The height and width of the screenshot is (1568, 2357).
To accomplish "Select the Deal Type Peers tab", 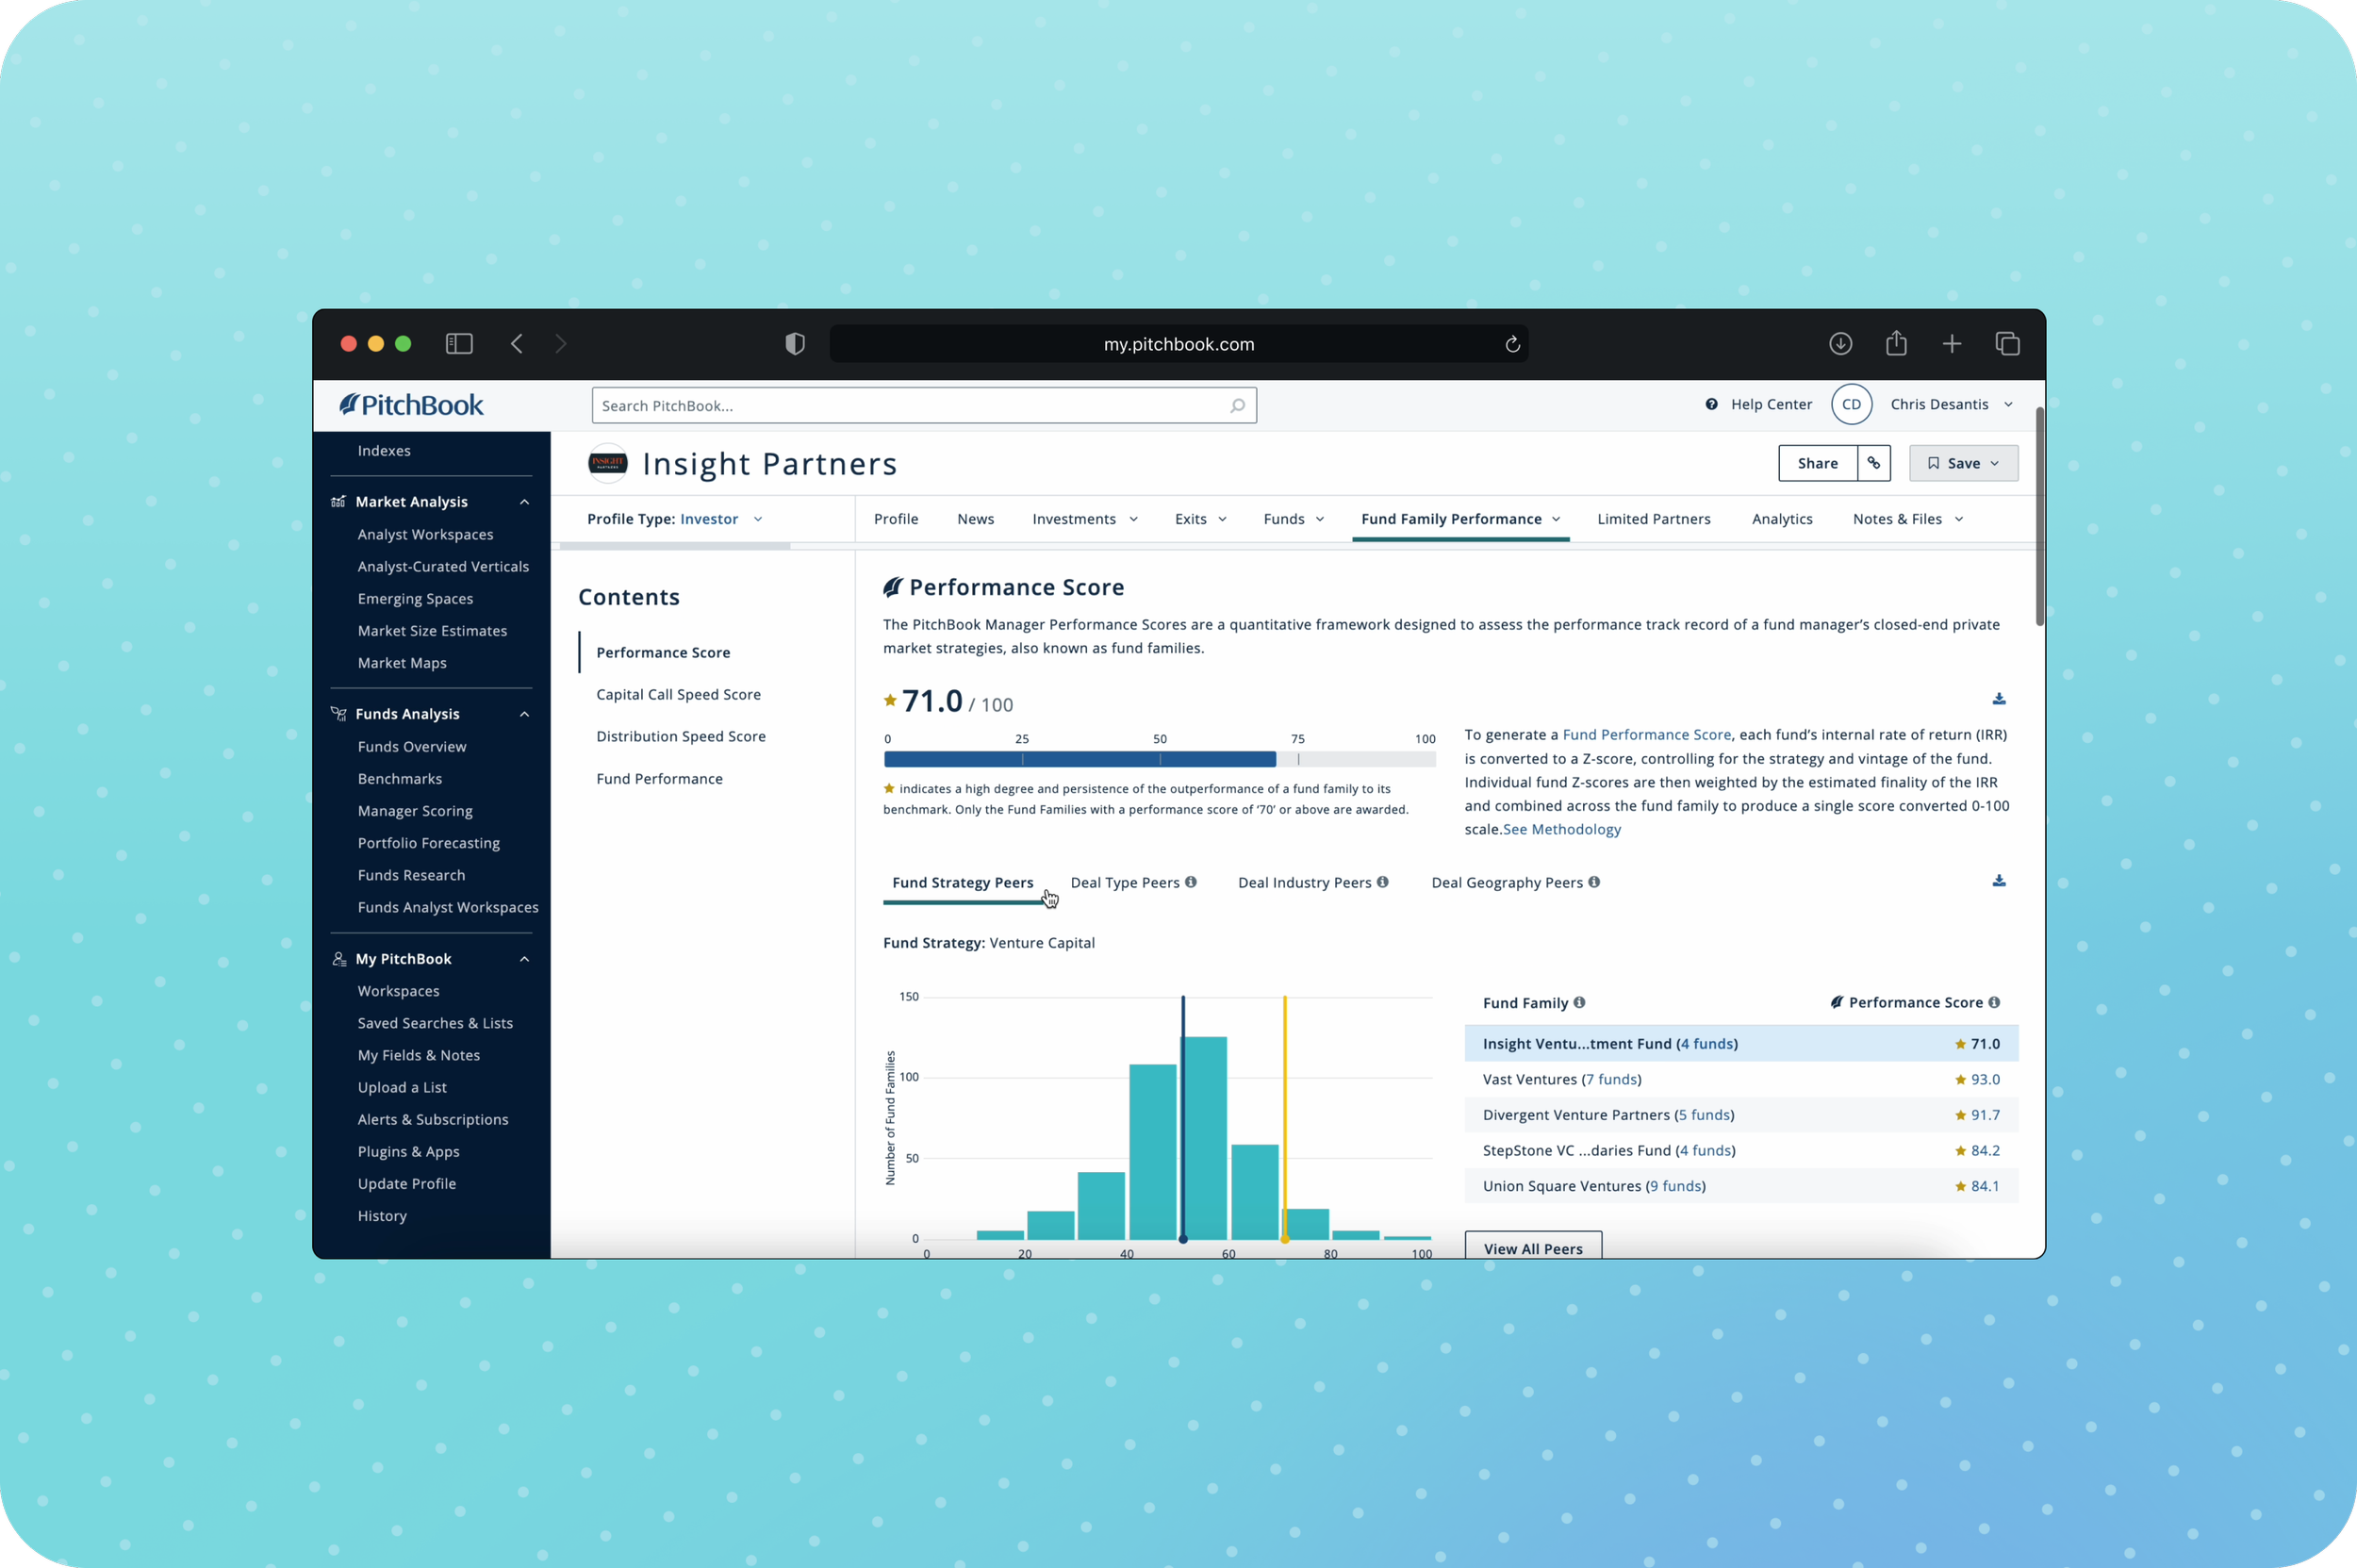I will pos(1125,883).
